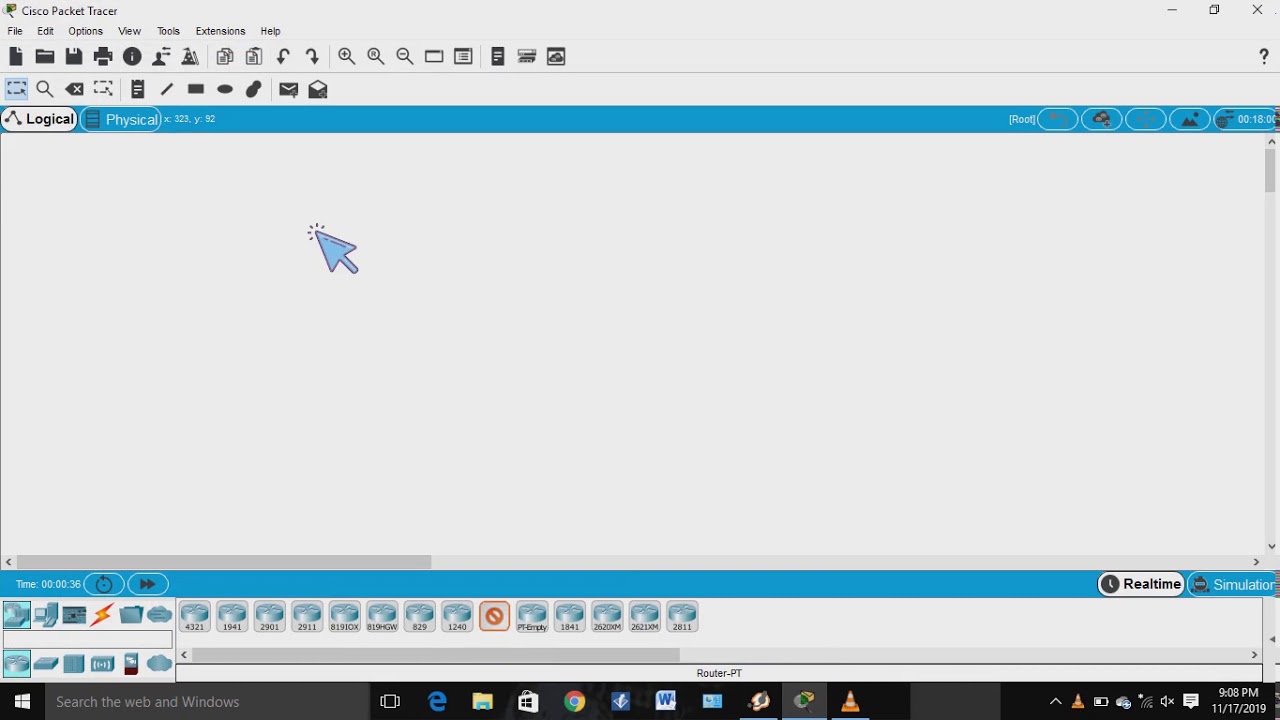Click the New file icon
Image resolution: width=1280 pixels, height=720 pixels.
[x=16, y=57]
